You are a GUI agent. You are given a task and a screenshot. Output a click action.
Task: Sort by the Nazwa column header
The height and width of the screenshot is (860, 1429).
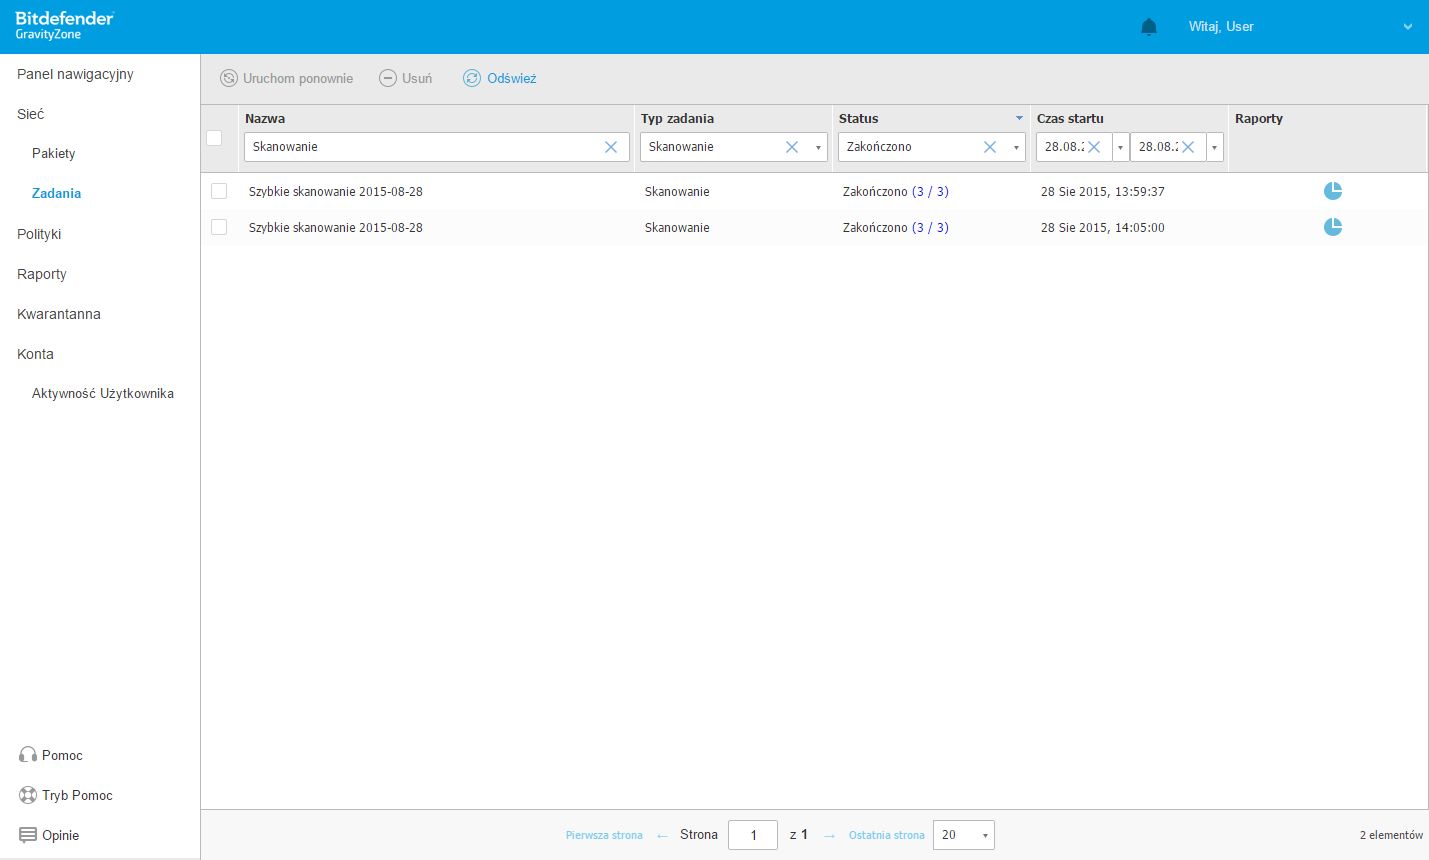click(x=265, y=118)
